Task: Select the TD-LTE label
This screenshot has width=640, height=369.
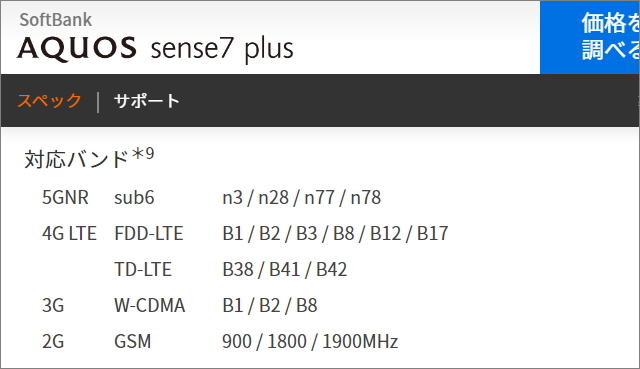Action: click(143, 269)
